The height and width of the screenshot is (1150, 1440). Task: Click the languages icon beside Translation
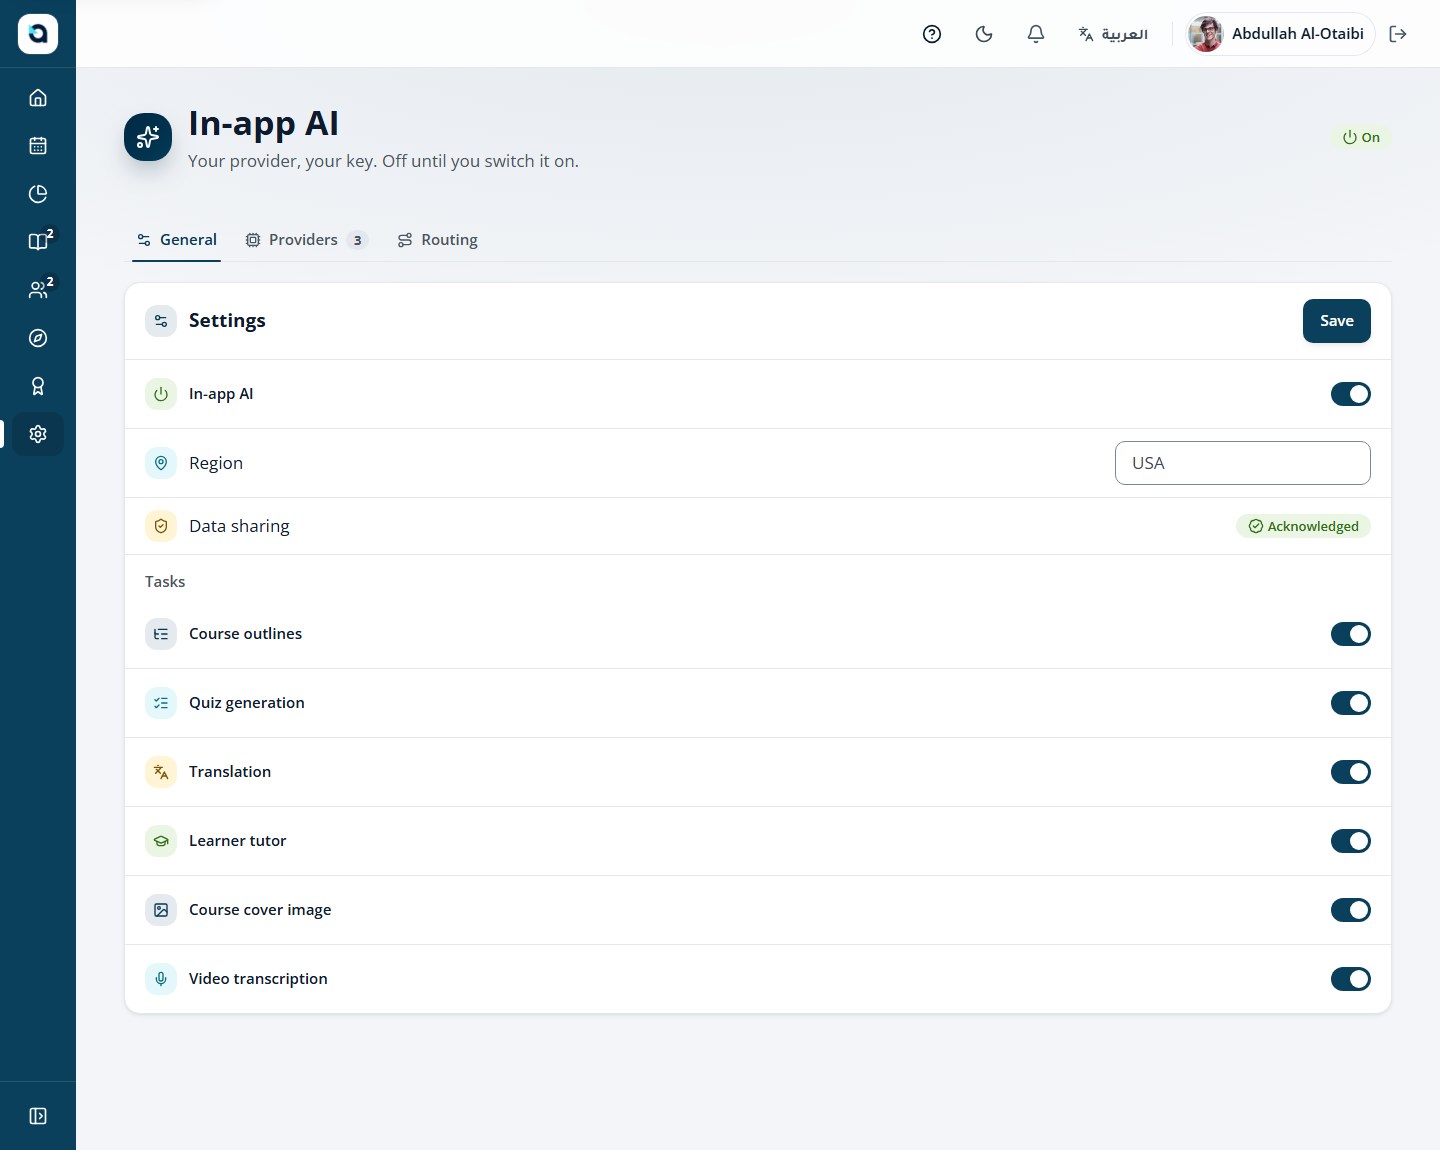pyautogui.click(x=161, y=772)
